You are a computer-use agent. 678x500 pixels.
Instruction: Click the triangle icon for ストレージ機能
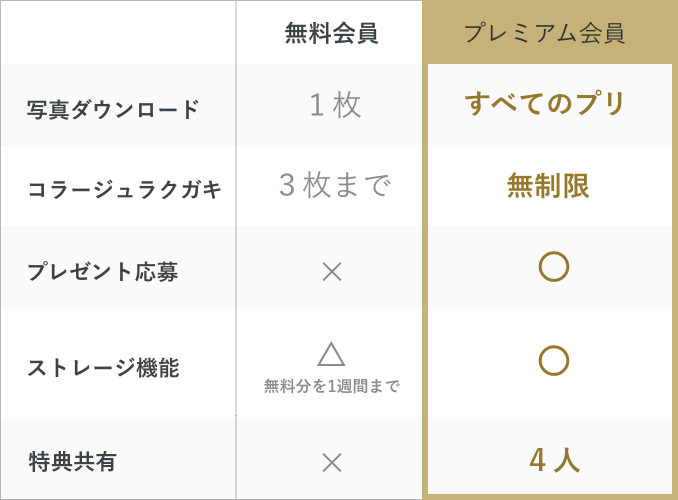pos(331,354)
